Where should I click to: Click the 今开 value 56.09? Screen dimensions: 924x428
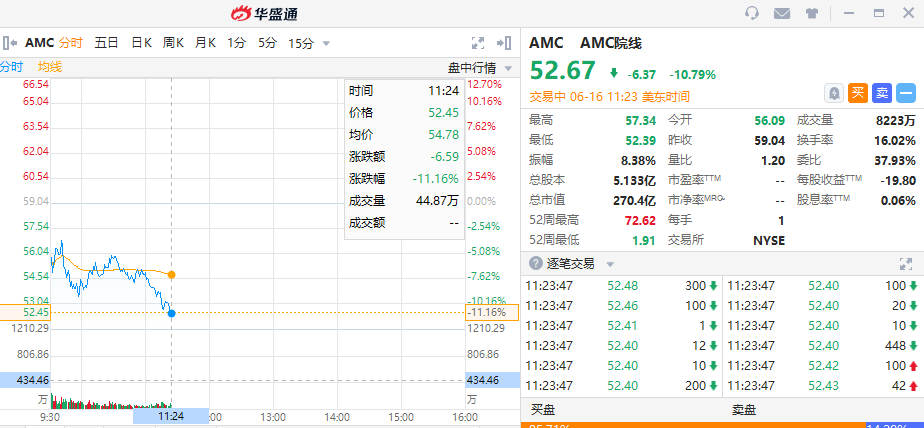770,121
